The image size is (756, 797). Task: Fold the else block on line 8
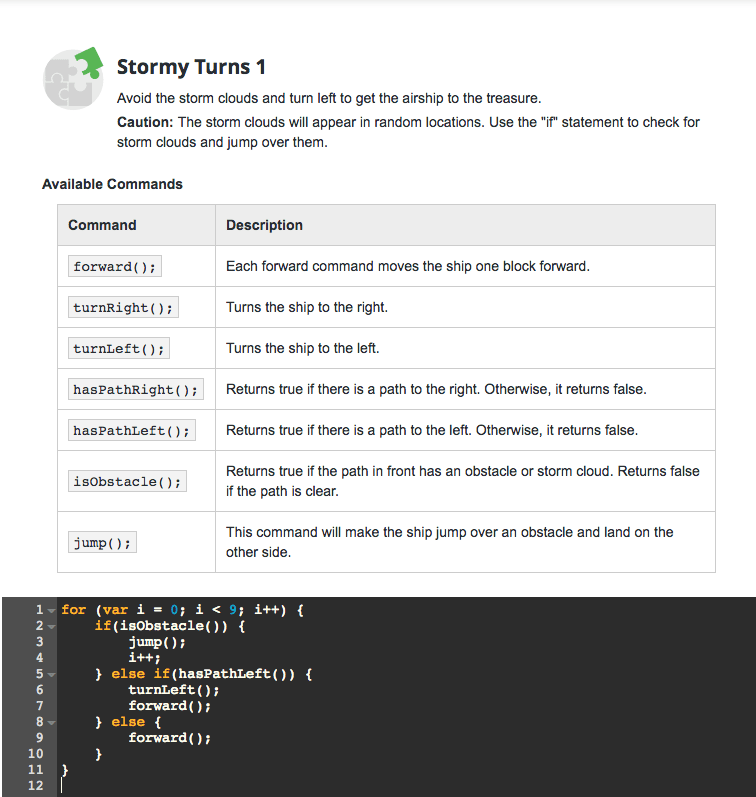pos(50,722)
